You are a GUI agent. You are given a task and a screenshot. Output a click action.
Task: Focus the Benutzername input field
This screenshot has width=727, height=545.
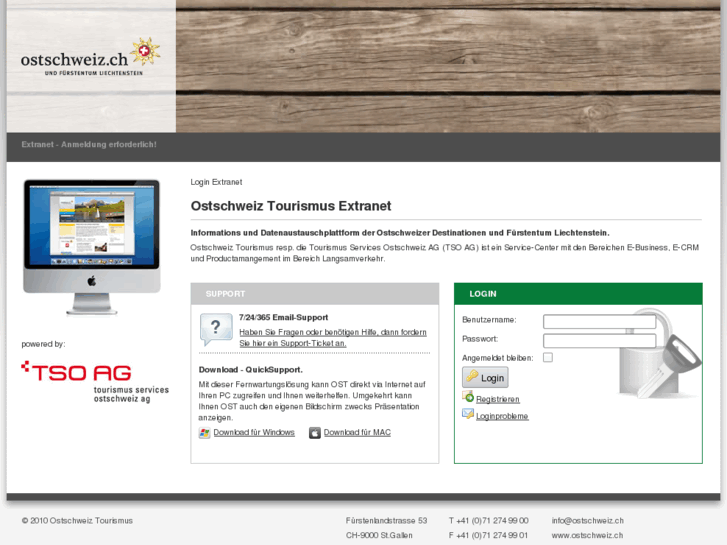pos(599,321)
